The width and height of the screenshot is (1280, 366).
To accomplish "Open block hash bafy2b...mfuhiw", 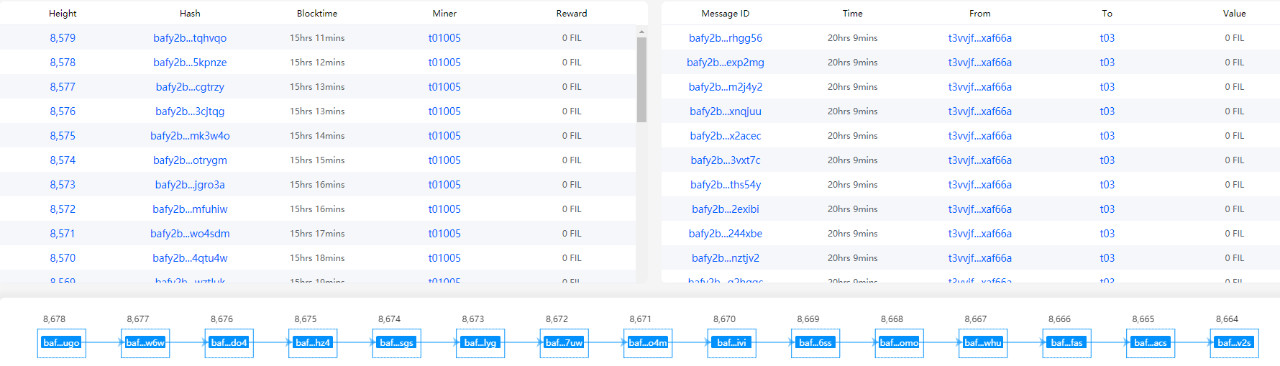I will tap(190, 209).
